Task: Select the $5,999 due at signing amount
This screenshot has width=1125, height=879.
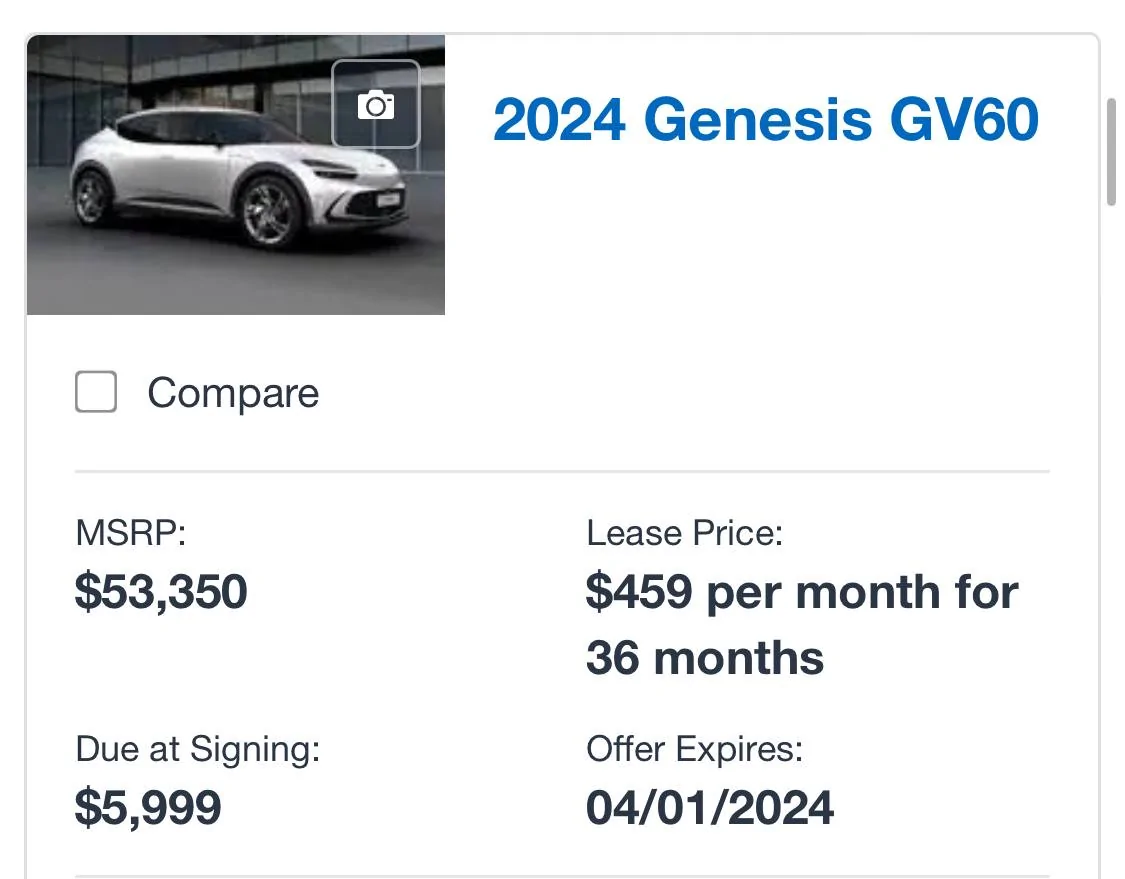Action: pos(149,807)
